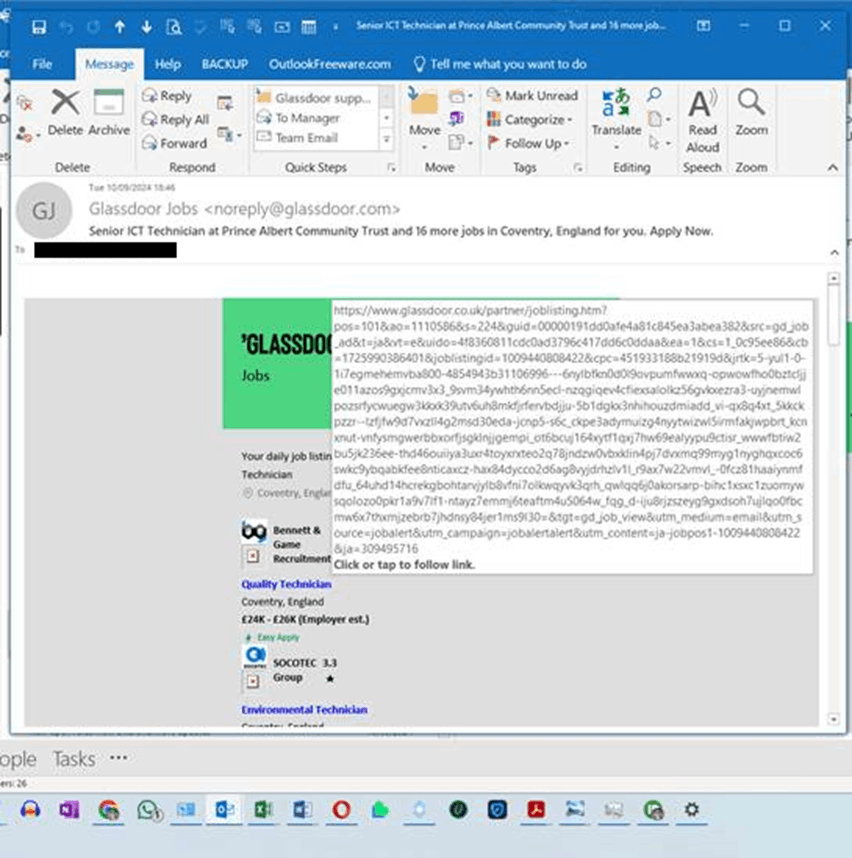
Task: Choose Reply All
Action: (x=175, y=119)
